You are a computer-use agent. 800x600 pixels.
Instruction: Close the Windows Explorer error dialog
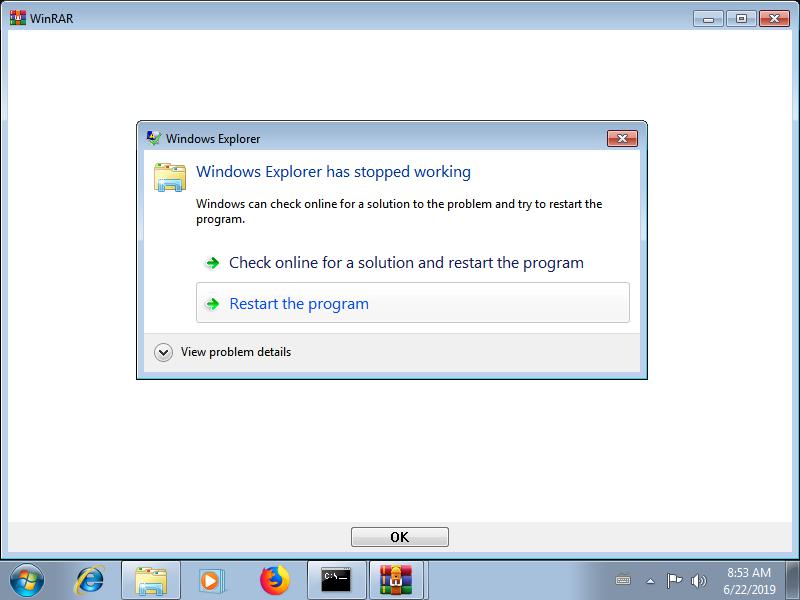[622, 138]
